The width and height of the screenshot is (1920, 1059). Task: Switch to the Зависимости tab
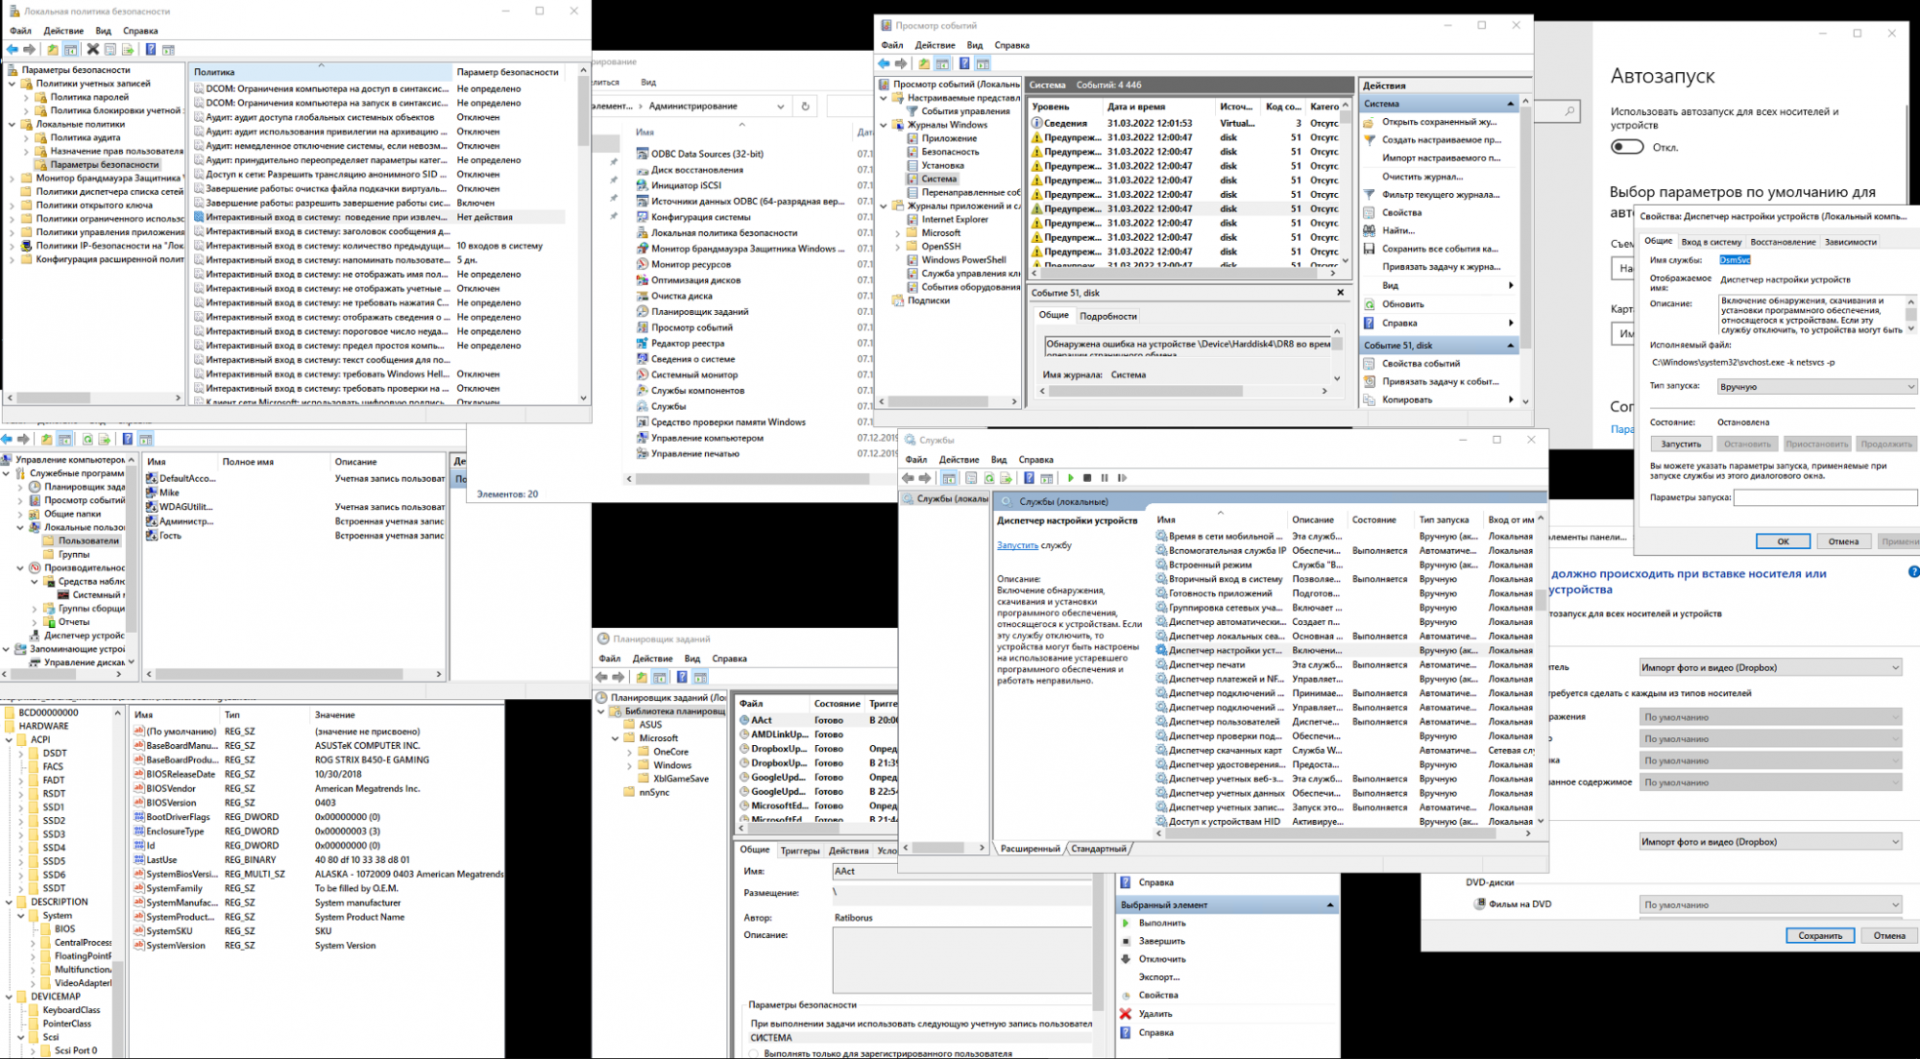[1850, 242]
